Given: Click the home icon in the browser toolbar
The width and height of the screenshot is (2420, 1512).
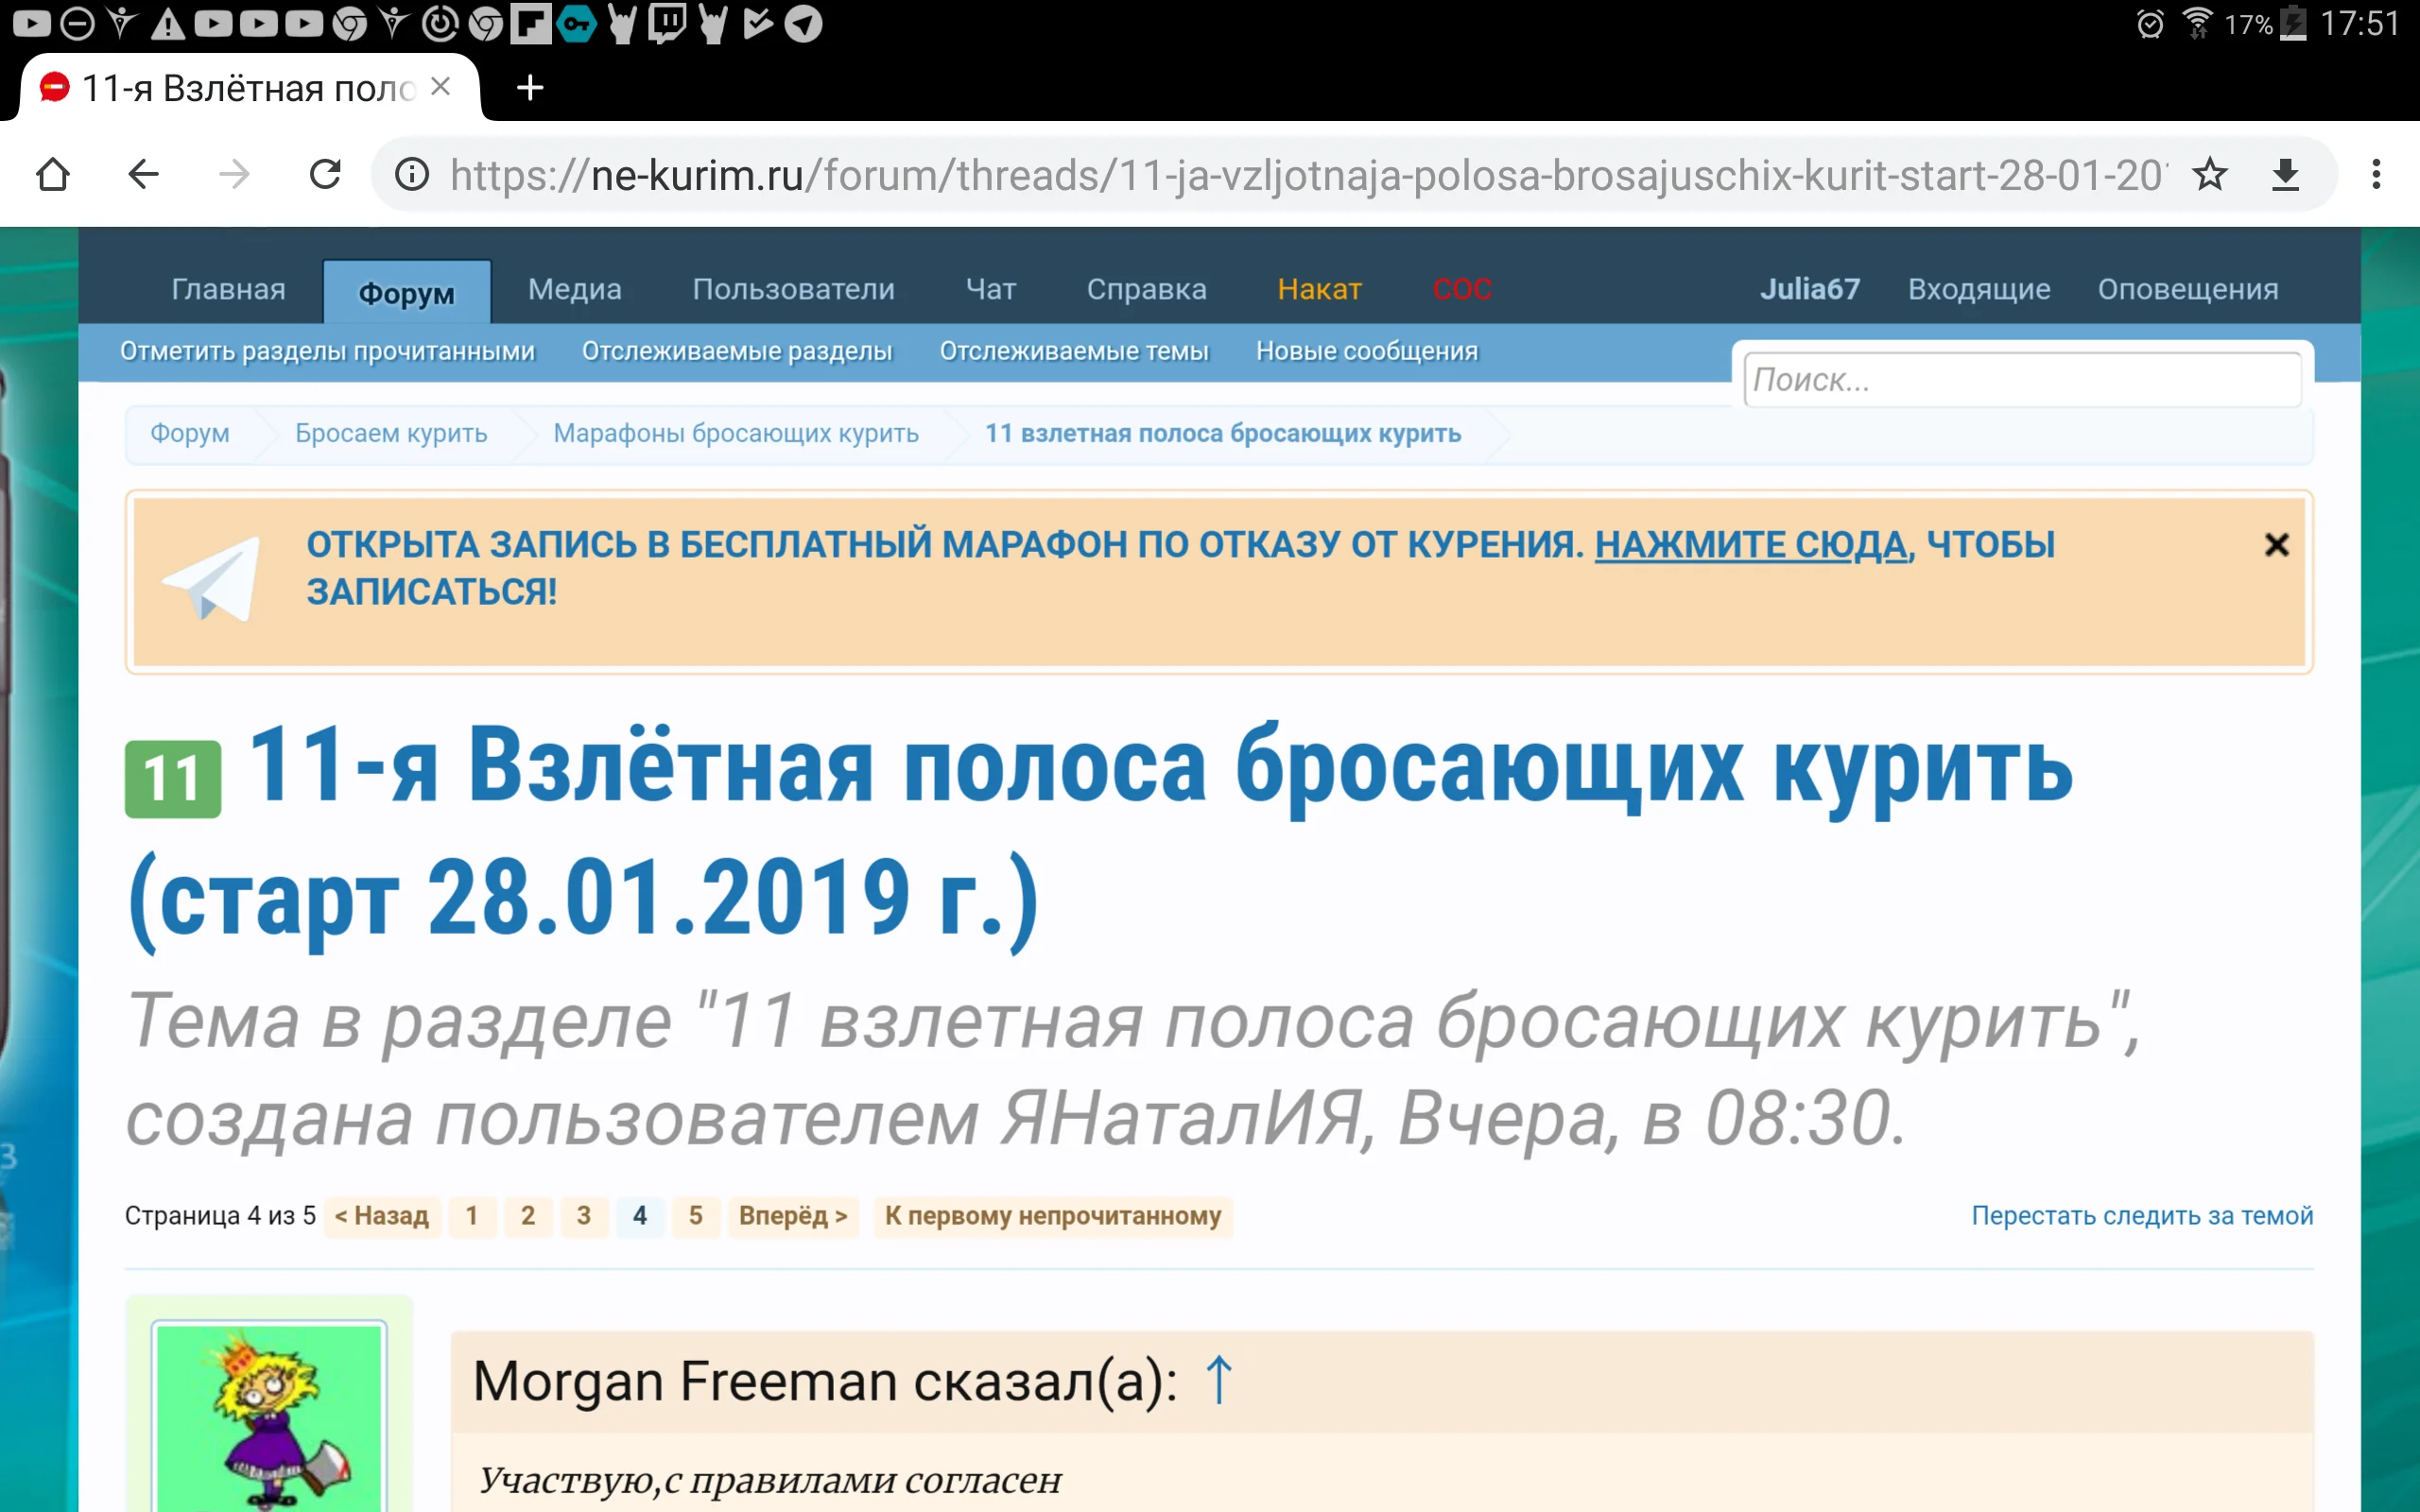Looking at the screenshot, I should tap(54, 174).
